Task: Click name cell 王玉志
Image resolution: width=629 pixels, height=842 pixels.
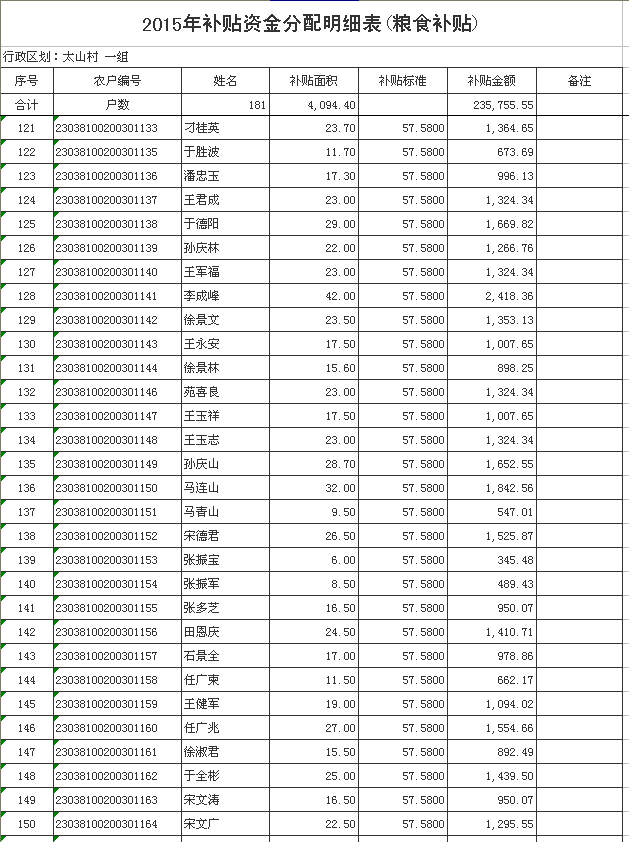Action: (x=226, y=440)
